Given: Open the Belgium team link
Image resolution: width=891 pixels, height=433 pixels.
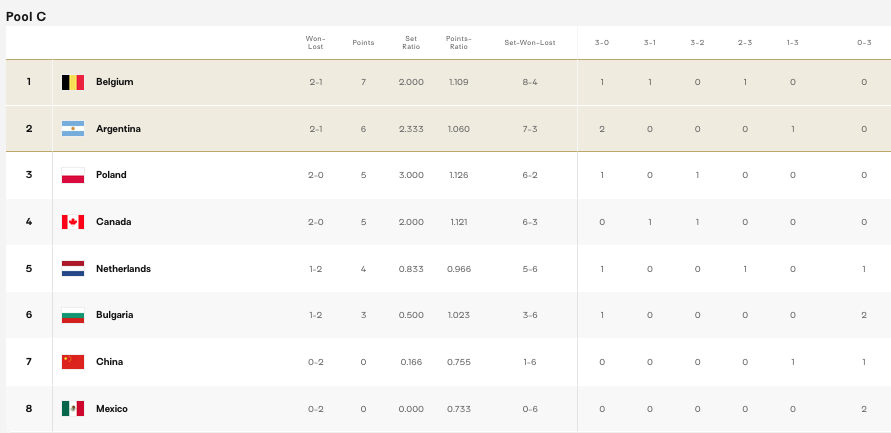Looking at the screenshot, I should click(x=114, y=82).
